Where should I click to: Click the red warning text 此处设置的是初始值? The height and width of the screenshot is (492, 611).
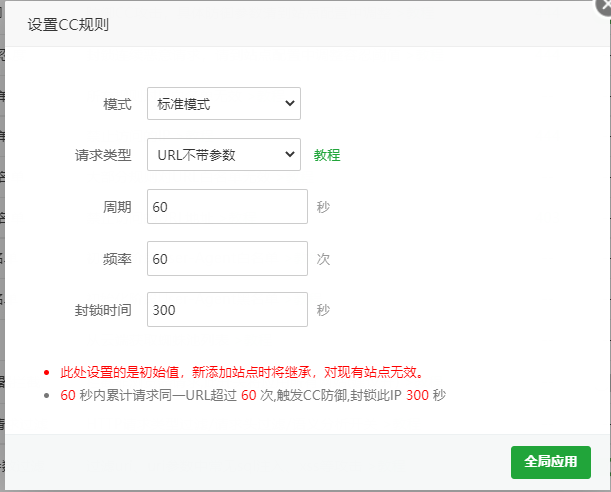(242, 372)
